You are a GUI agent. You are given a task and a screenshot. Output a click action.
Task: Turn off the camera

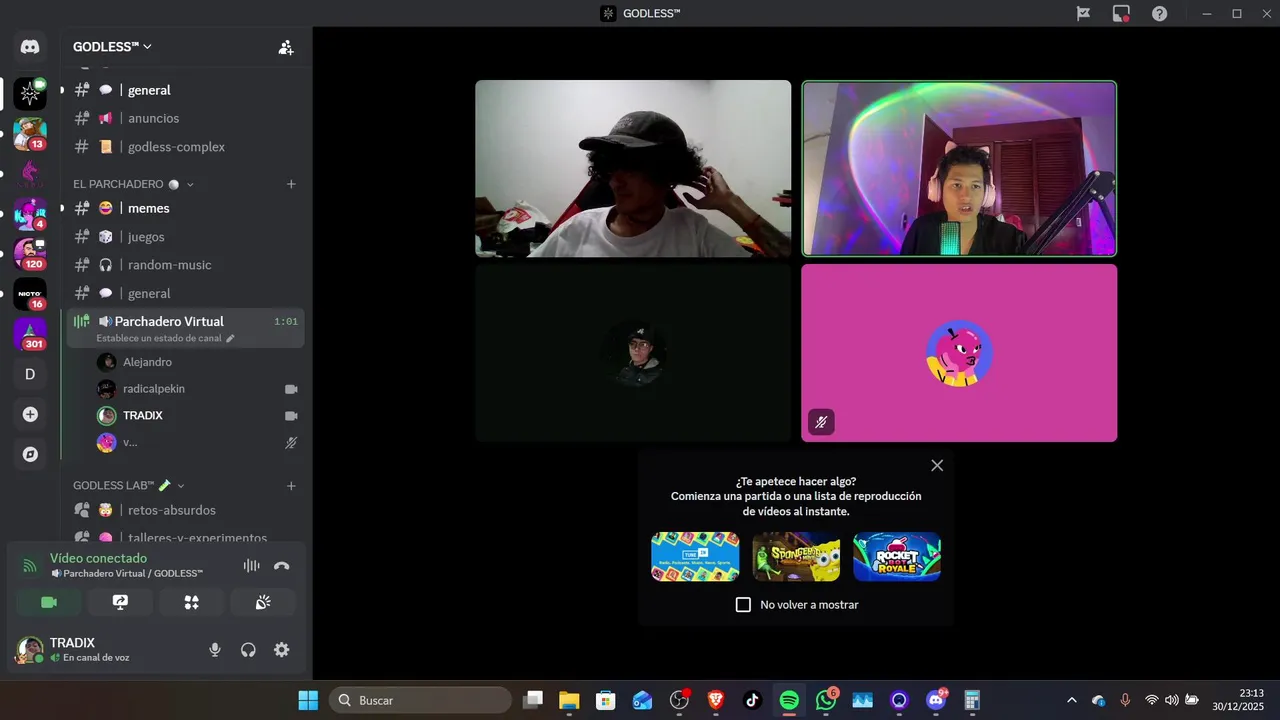coord(48,602)
